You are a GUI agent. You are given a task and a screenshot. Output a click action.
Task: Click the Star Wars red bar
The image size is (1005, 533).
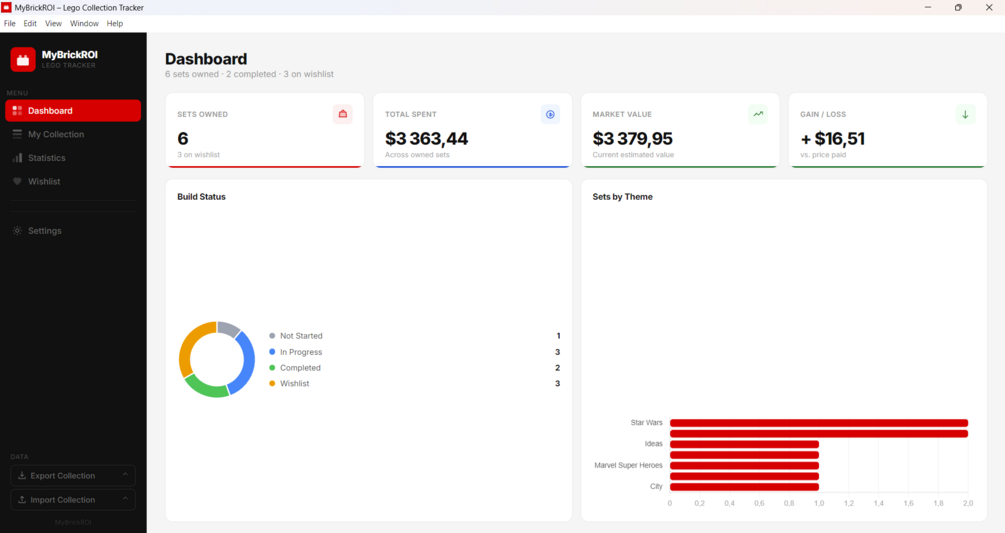point(818,423)
